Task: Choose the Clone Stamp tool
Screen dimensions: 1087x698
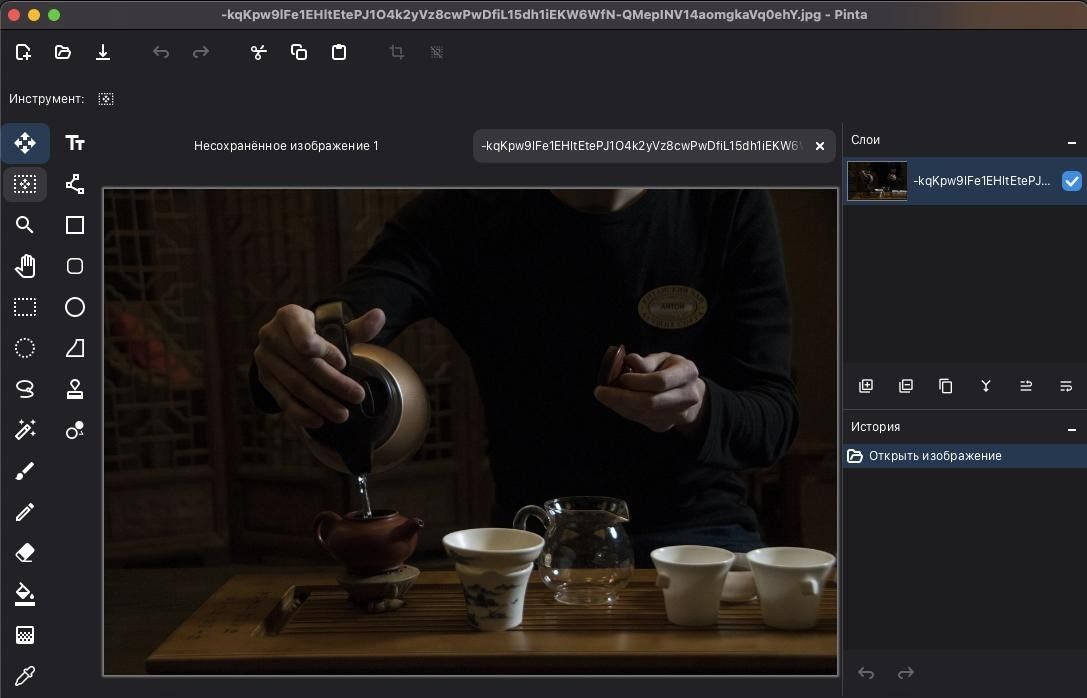Action: click(x=75, y=389)
